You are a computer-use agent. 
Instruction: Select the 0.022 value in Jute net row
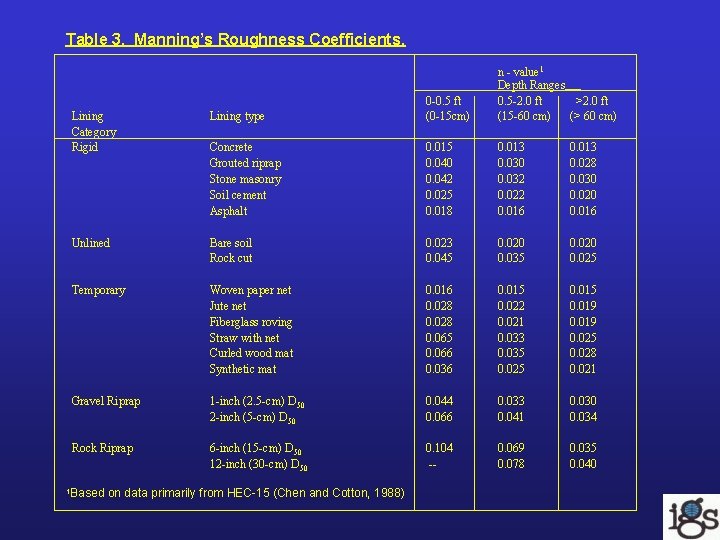coord(511,306)
